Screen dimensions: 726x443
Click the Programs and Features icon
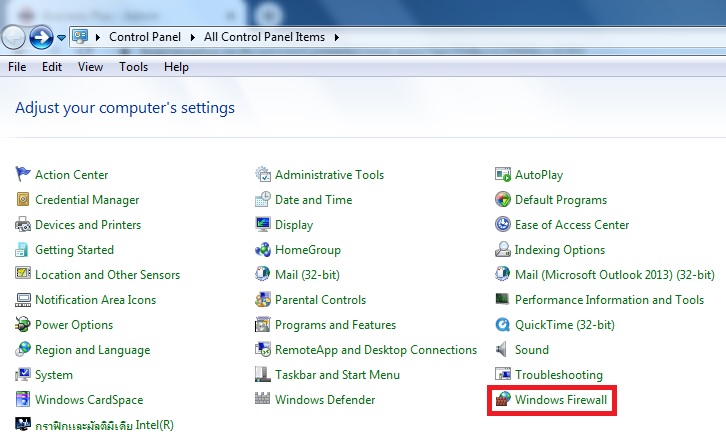[x=263, y=324]
